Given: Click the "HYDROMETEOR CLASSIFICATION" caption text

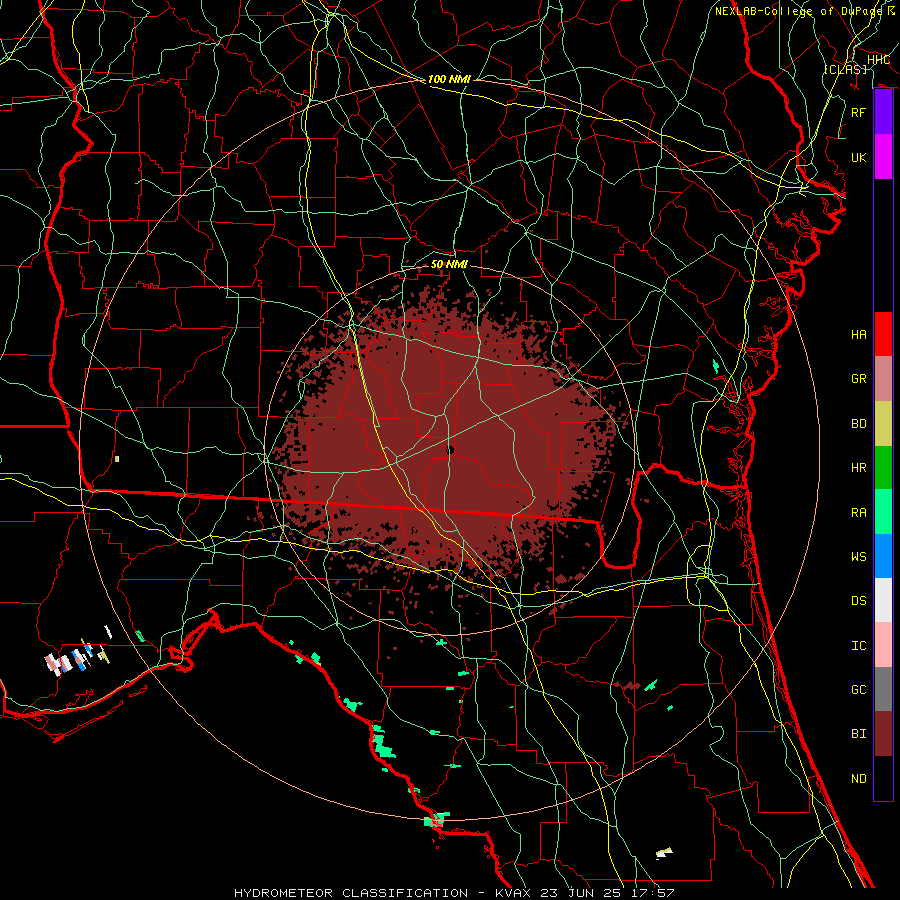Looking at the screenshot, I should click(351, 893).
